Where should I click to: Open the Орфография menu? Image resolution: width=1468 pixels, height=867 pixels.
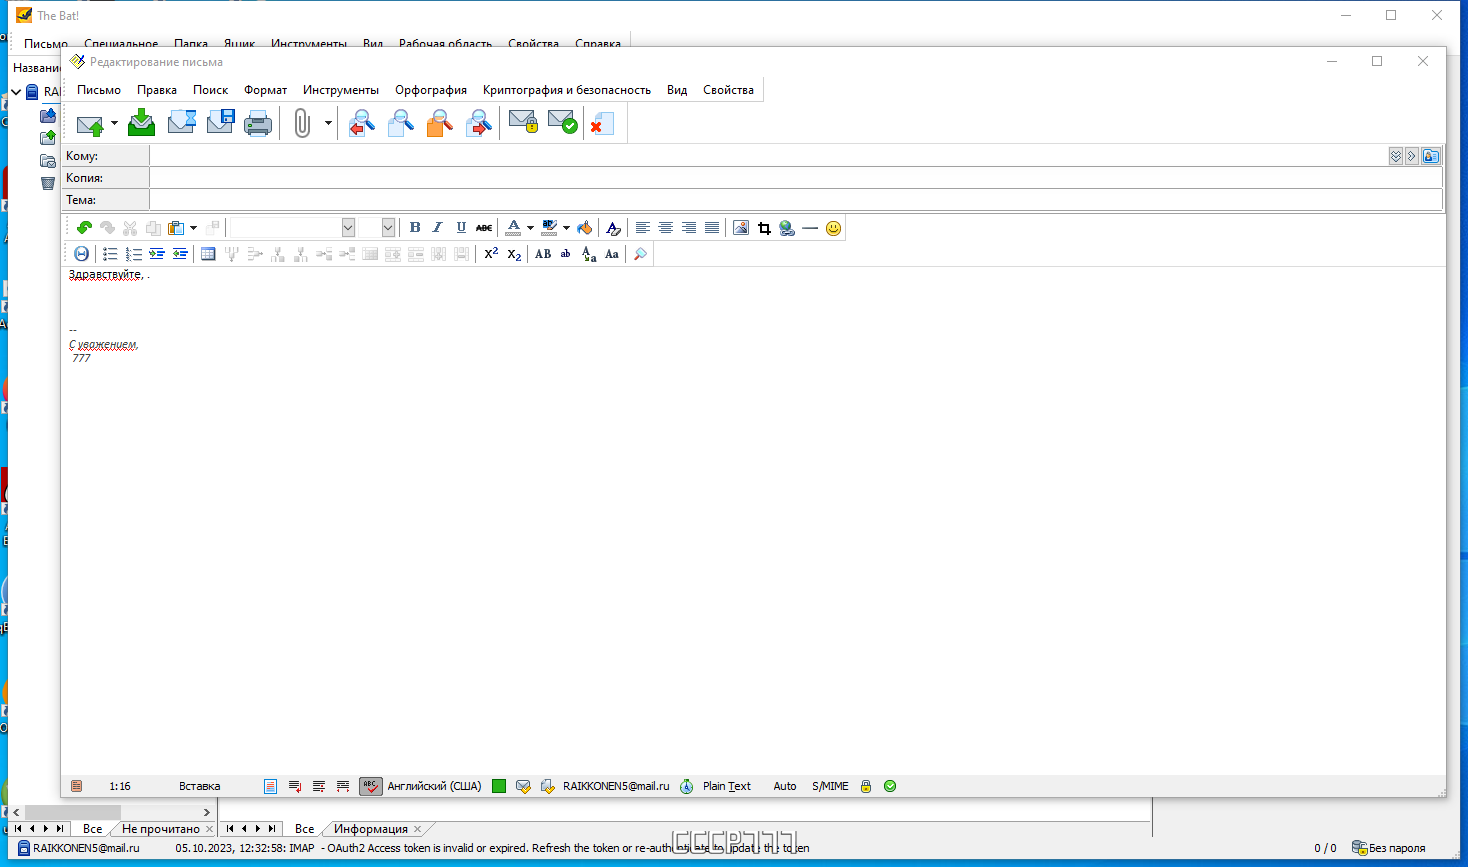point(431,90)
